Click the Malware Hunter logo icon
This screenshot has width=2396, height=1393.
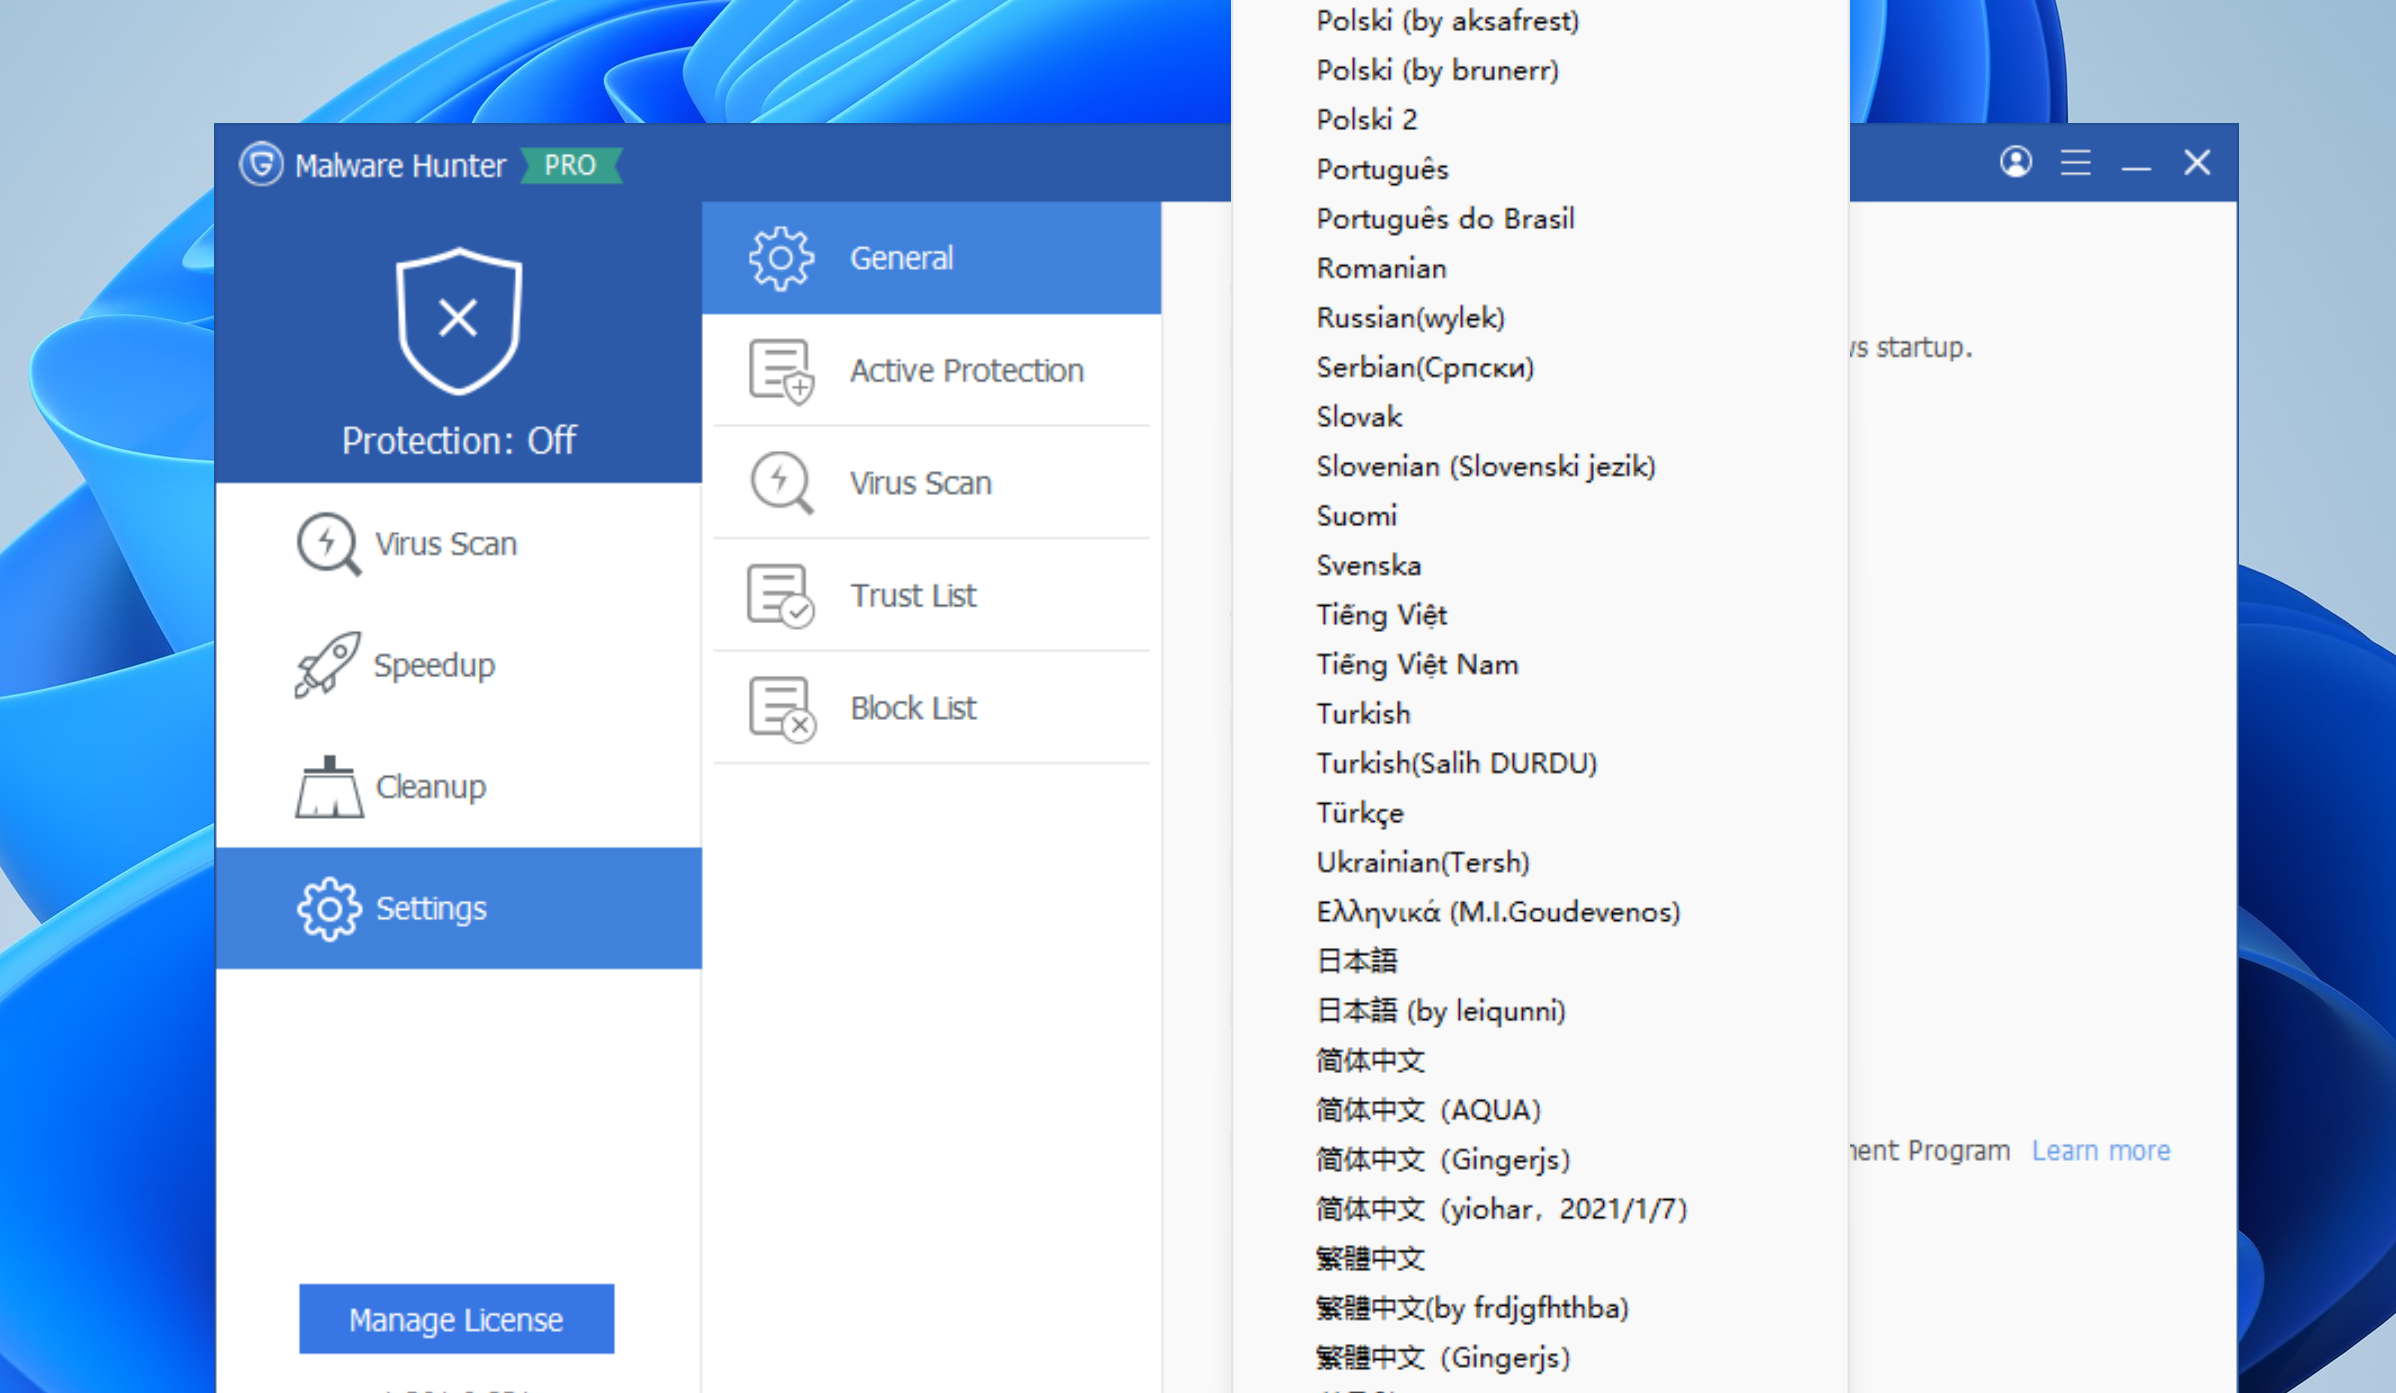coord(261,164)
